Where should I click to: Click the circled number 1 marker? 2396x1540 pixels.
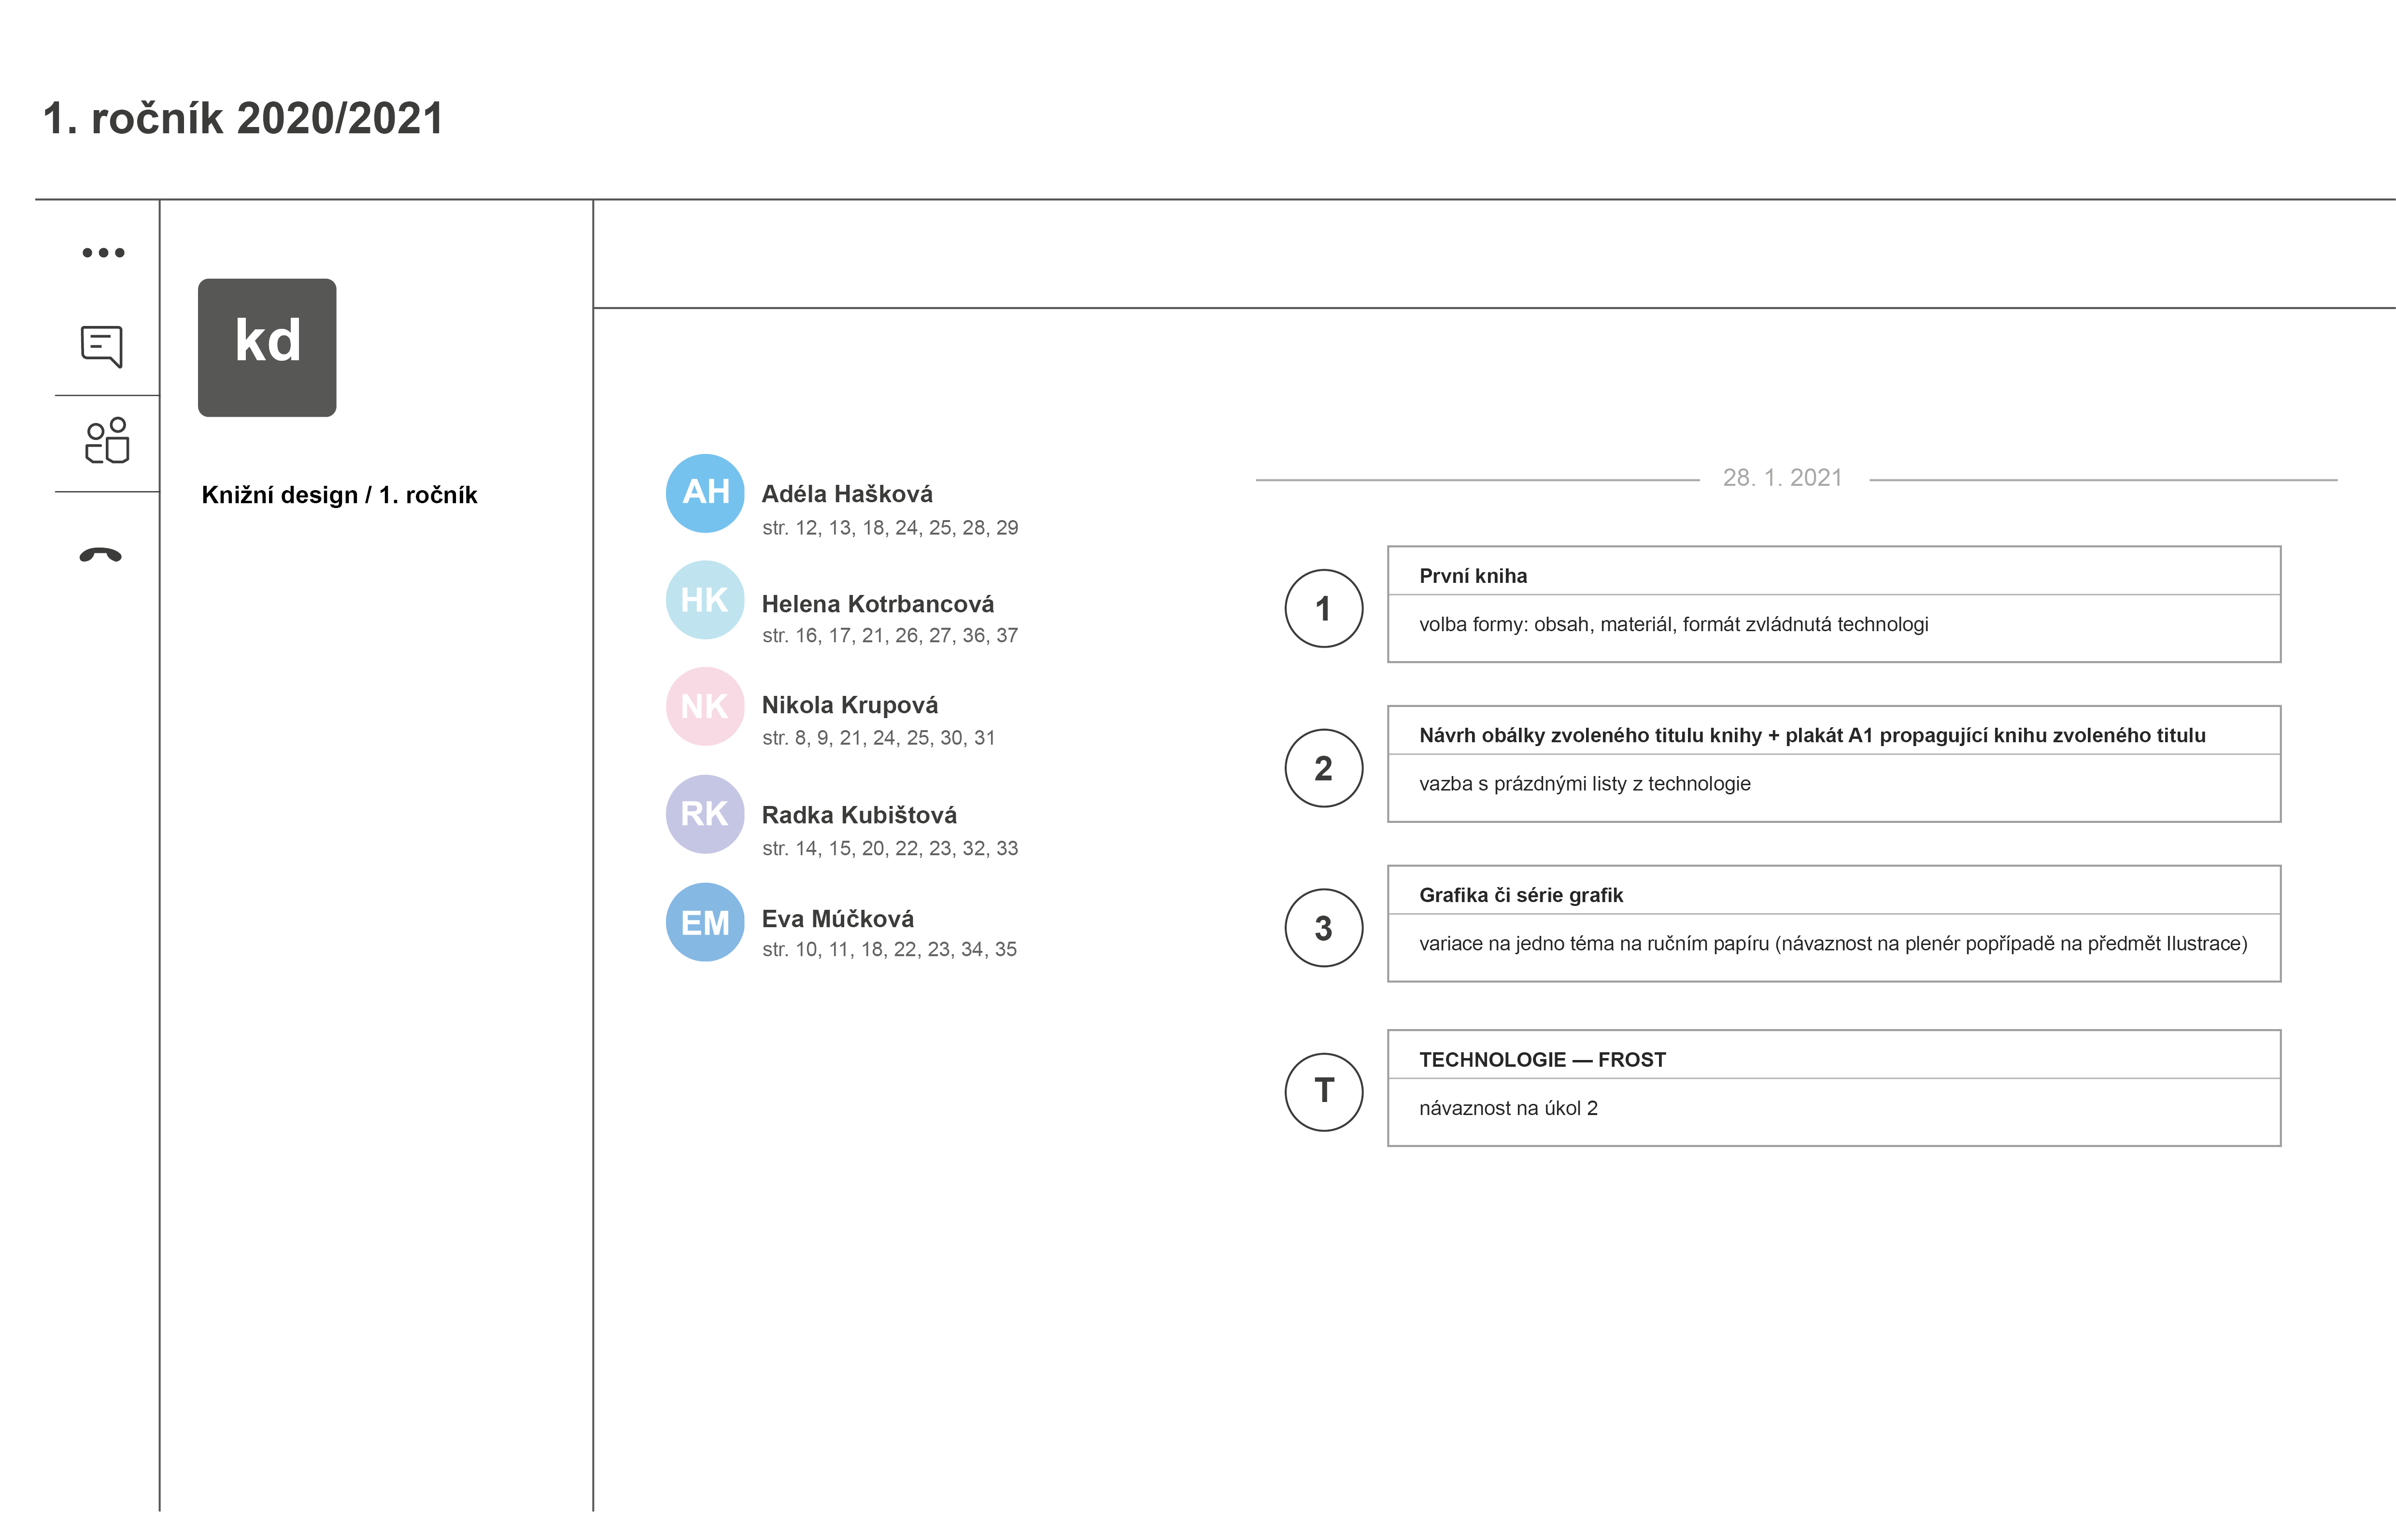tap(1323, 608)
